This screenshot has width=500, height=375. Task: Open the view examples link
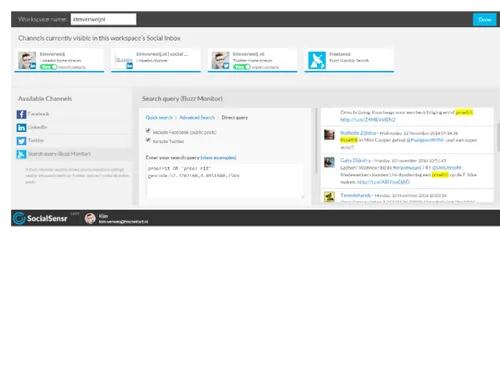pos(218,157)
